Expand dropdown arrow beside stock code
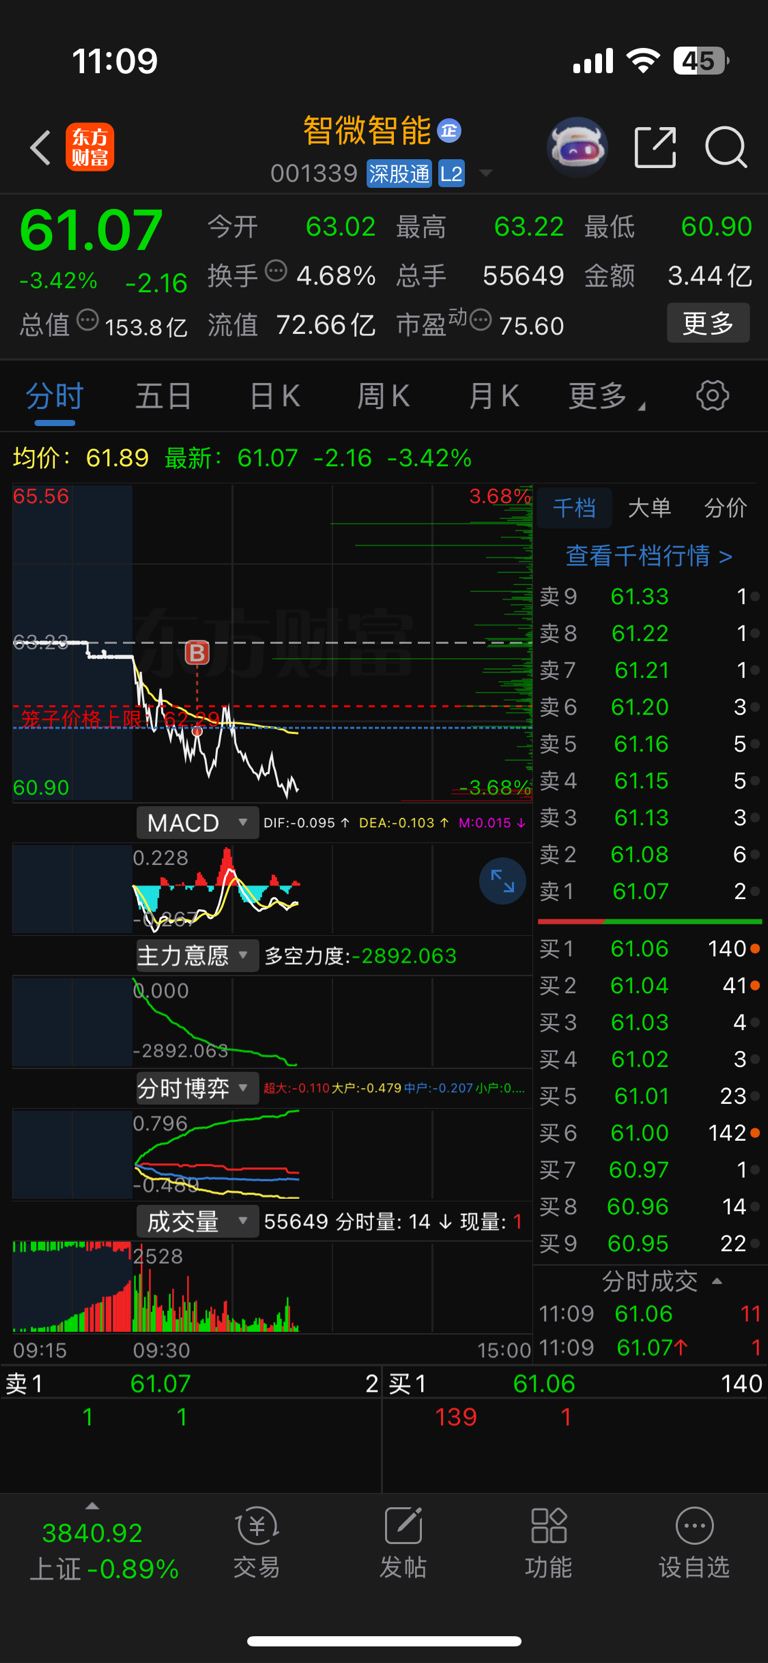 tap(486, 174)
